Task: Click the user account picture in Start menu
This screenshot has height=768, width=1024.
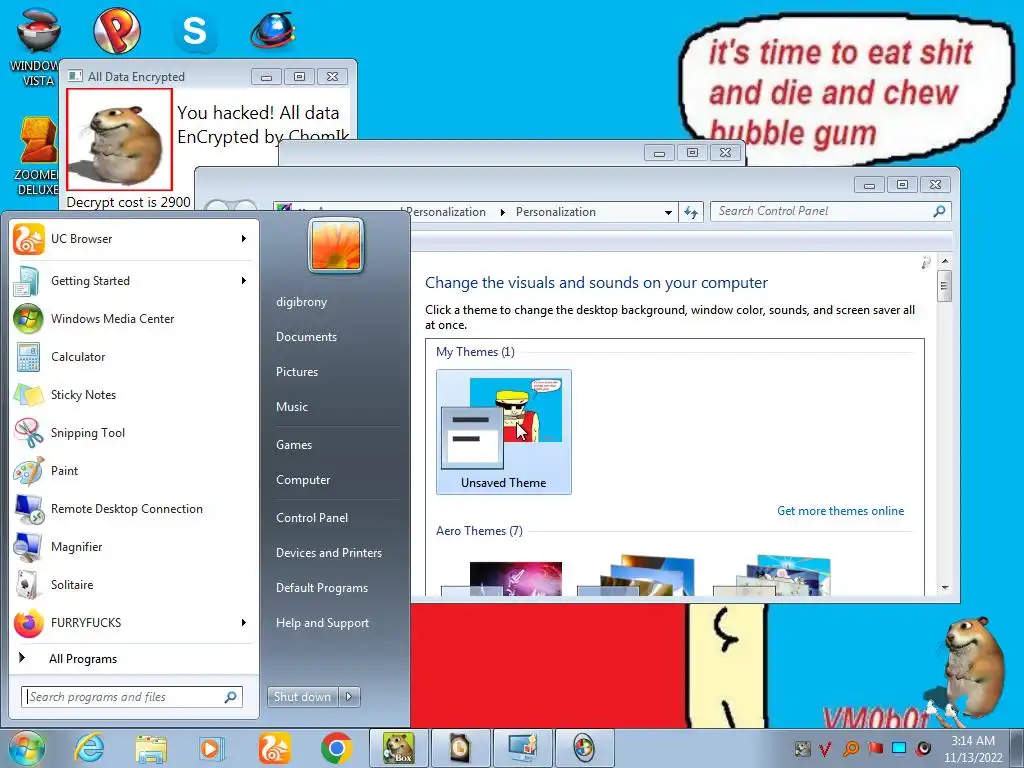Action: (x=336, y=246)
